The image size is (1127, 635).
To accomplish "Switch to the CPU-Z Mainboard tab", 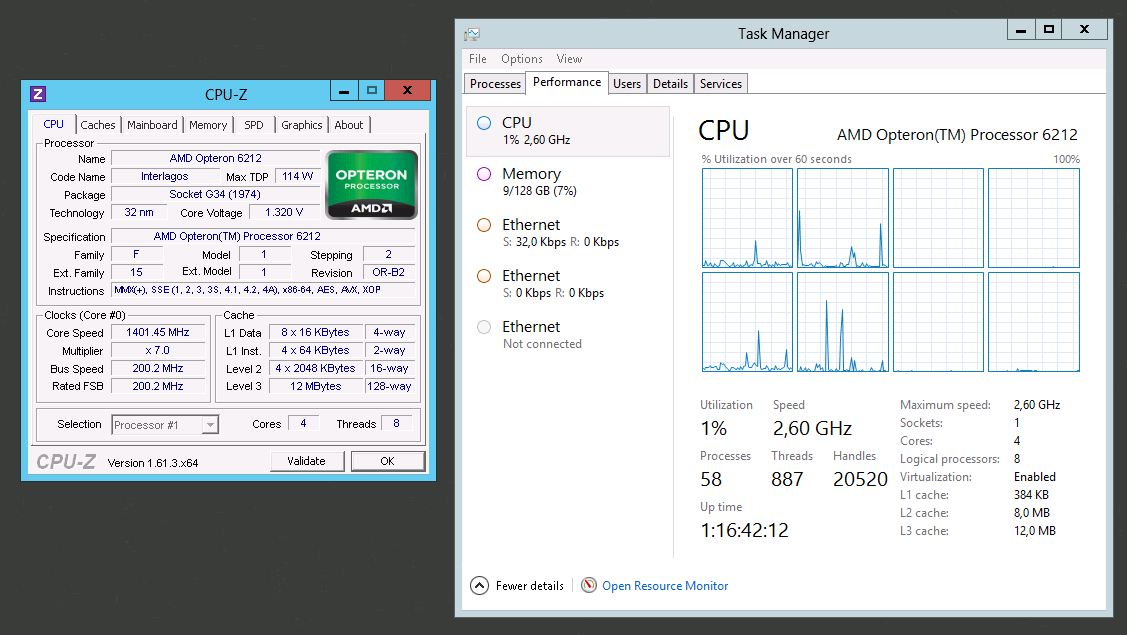I will point(152,125).
